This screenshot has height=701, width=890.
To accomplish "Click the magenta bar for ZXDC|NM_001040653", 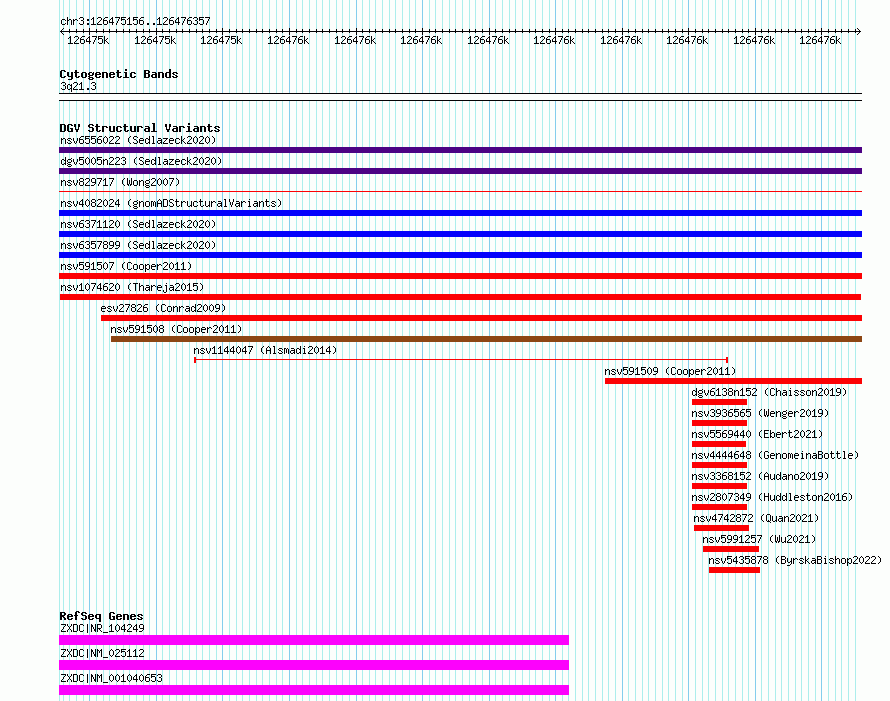I will [x=314, y=690].
